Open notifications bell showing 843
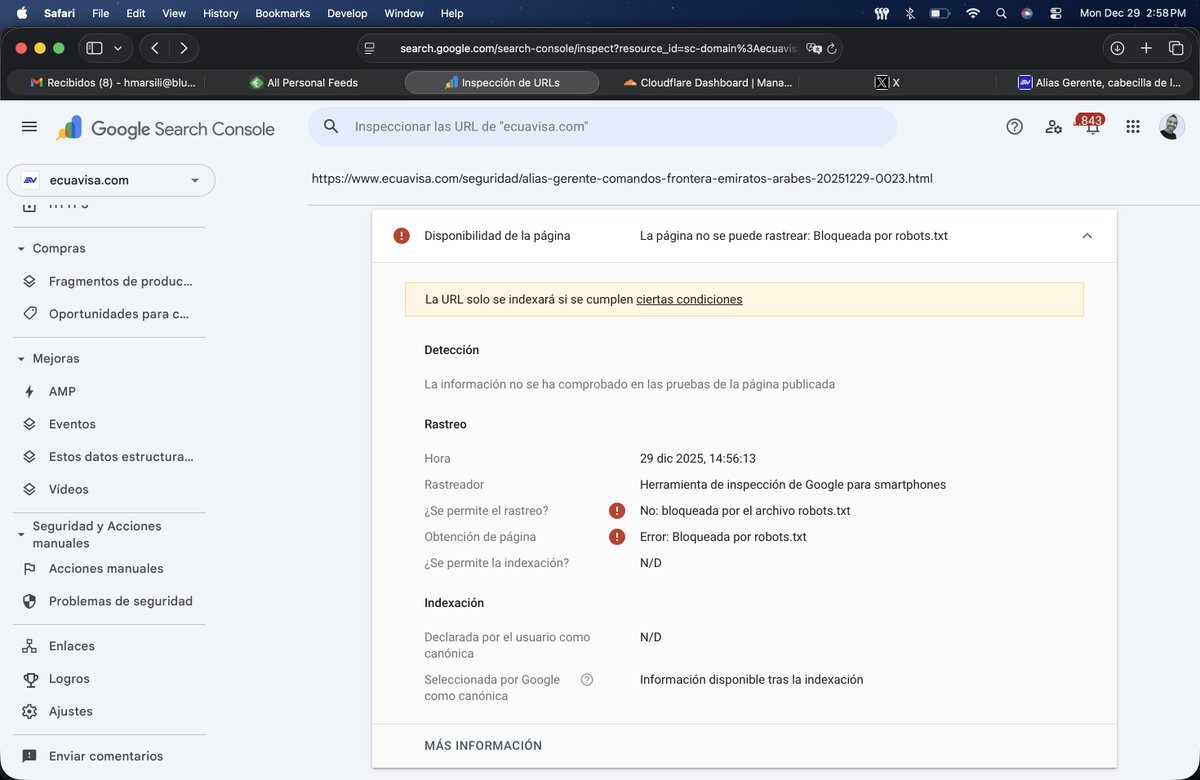Image resolution: width=1200 pixels, height=780 pixels. click(x=1092, y=126)
